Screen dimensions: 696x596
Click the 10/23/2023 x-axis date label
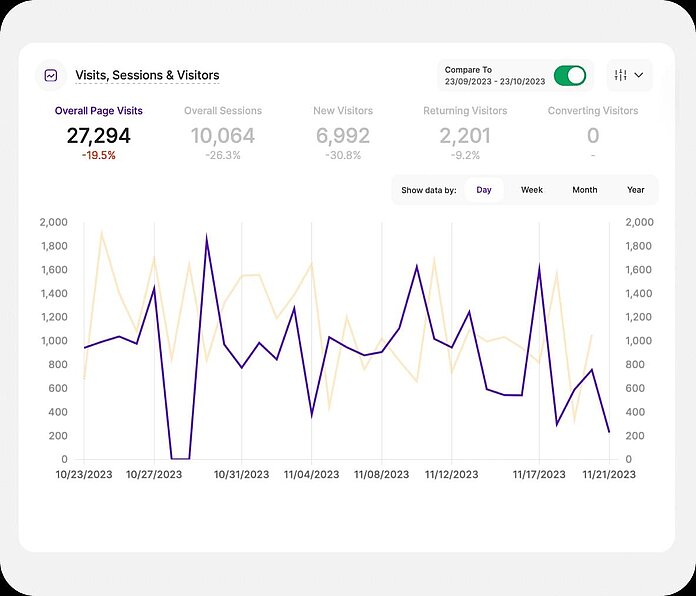(84, 475)
